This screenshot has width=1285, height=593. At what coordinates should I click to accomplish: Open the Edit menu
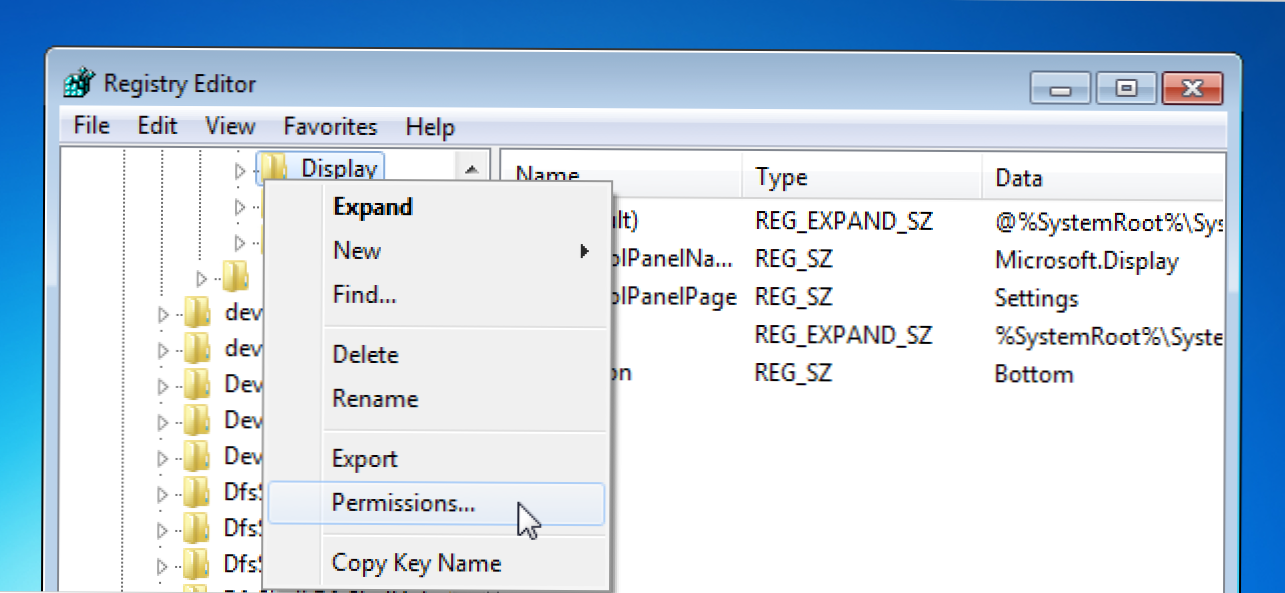pos(157,126)
